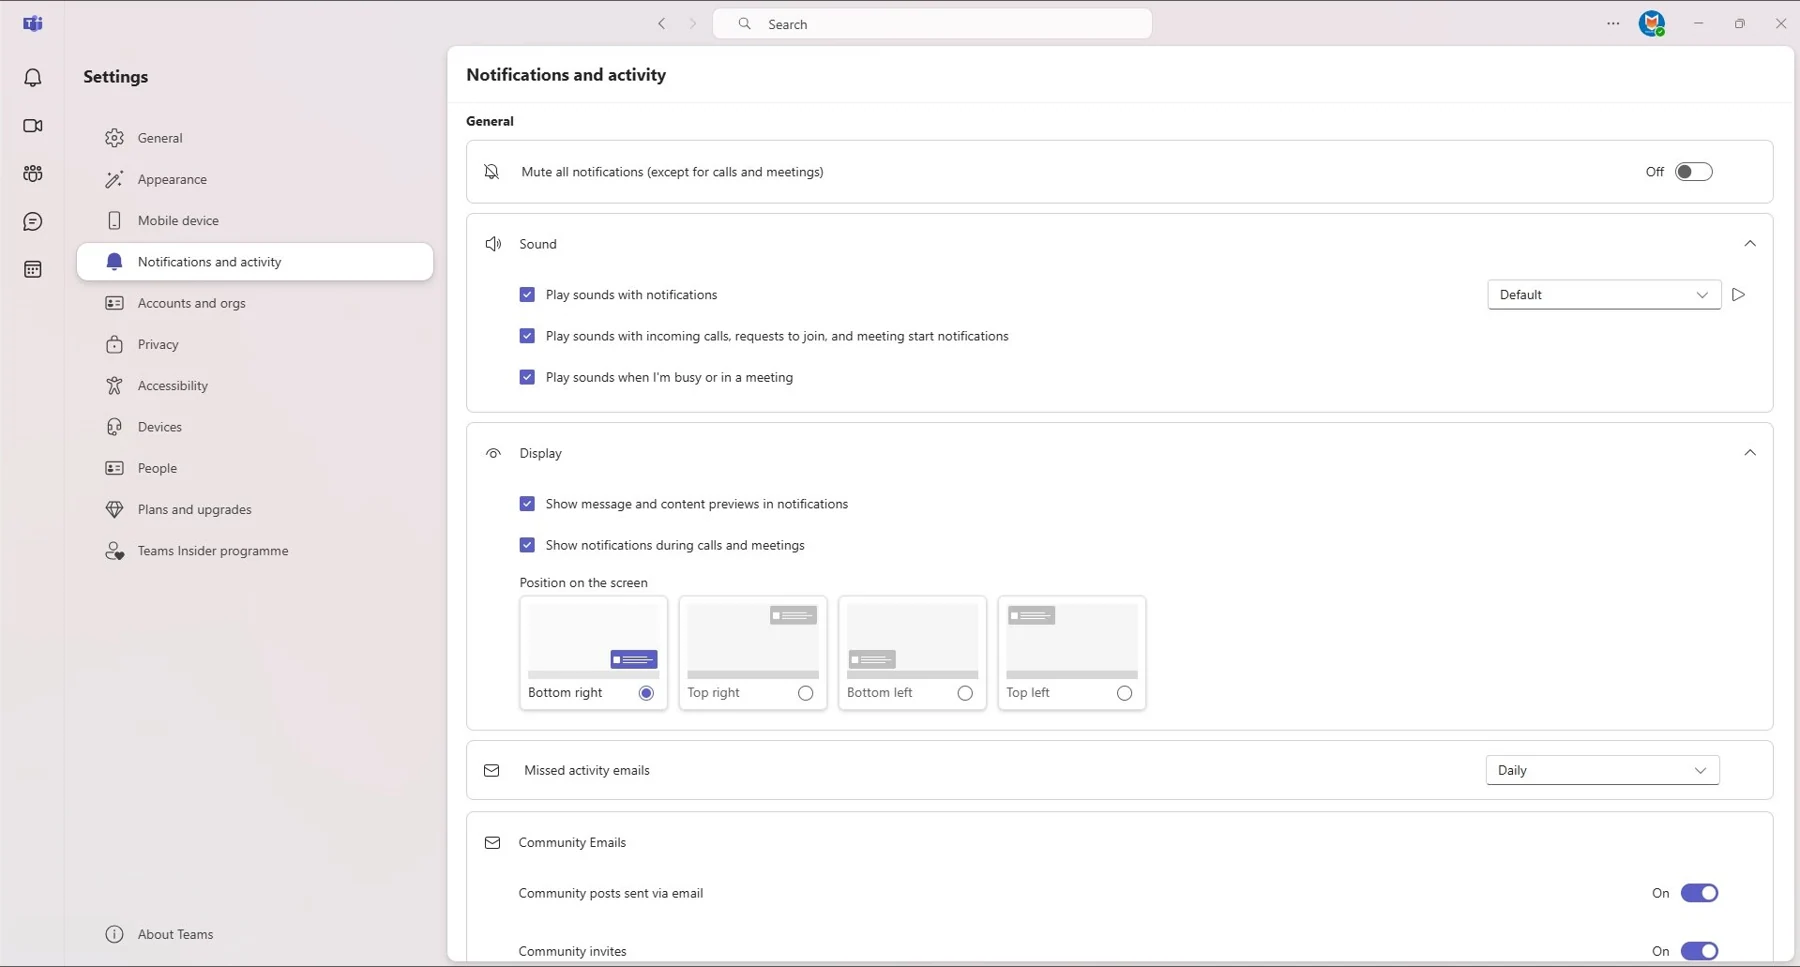Select the Bottom right position radio
Viewport: 1800px width, 967px height.
coord(646,693)
